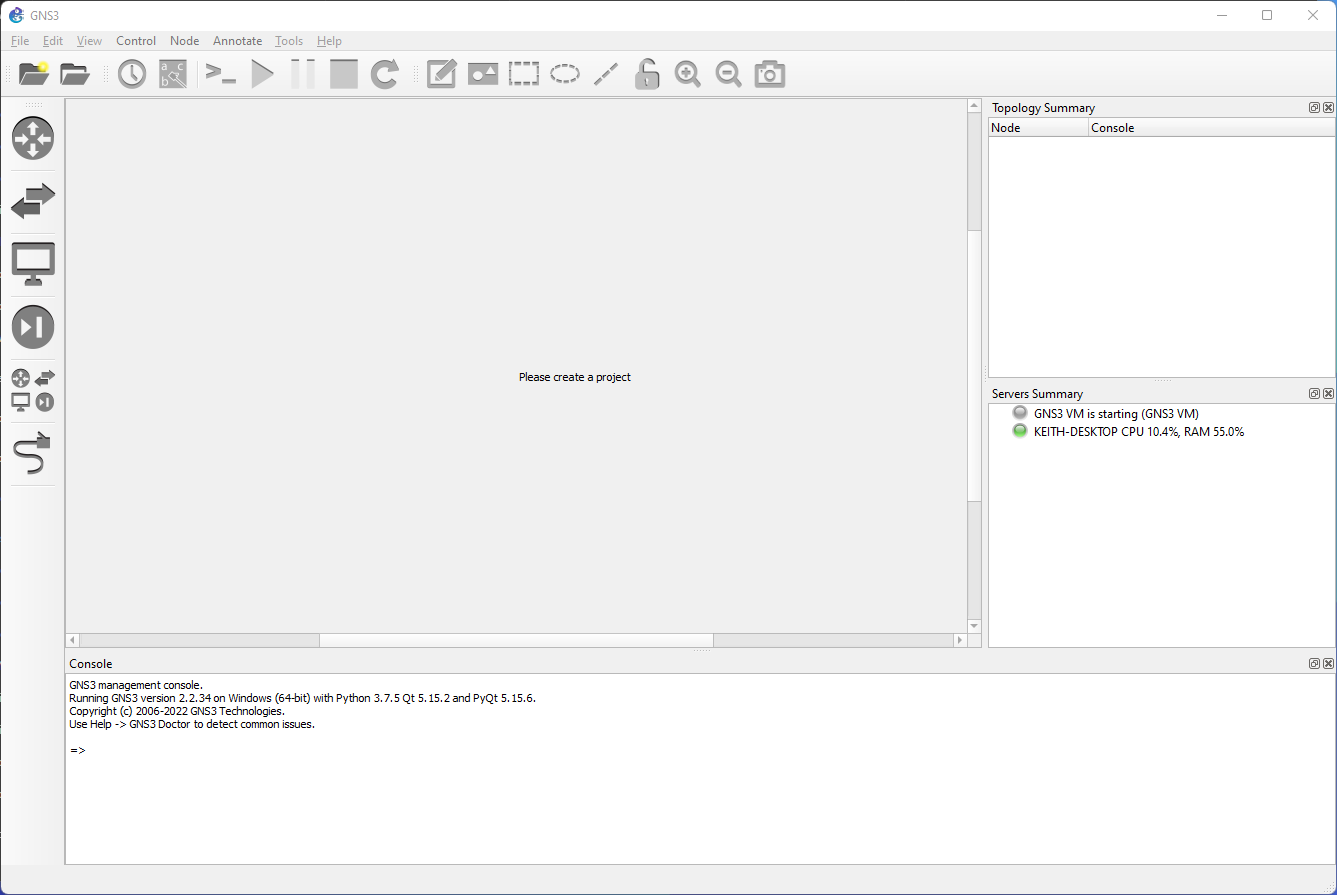Screen dimensions: 1337x895
Task: Start or resume all nodes
Action: [263, 73]
